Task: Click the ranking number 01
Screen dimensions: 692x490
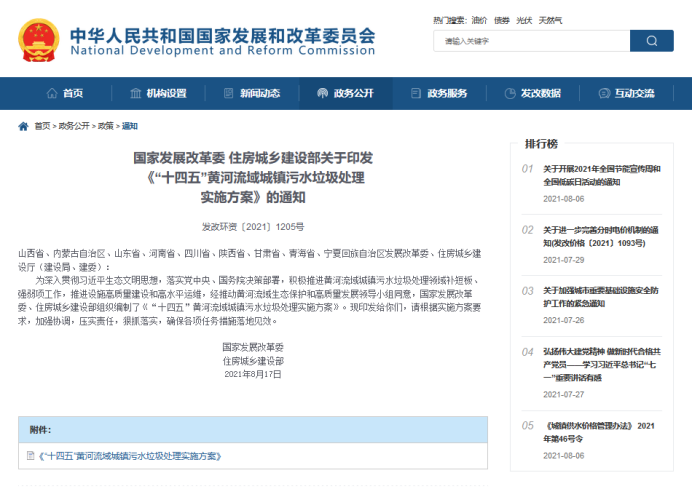Action: [x=527, y=169]
